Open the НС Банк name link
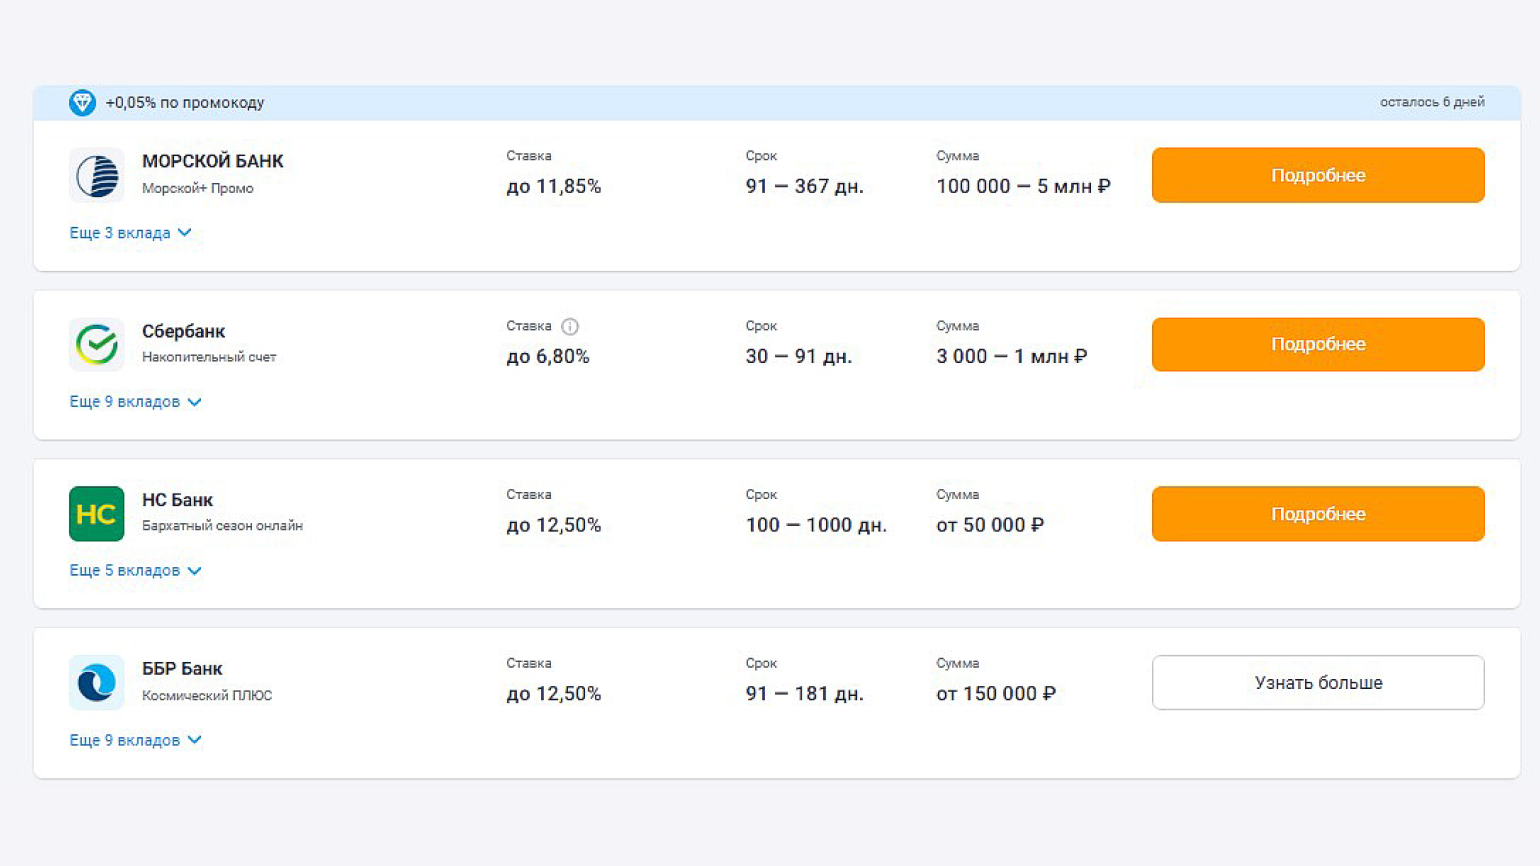Screen dimensions: 1540x866 point(177,500)
